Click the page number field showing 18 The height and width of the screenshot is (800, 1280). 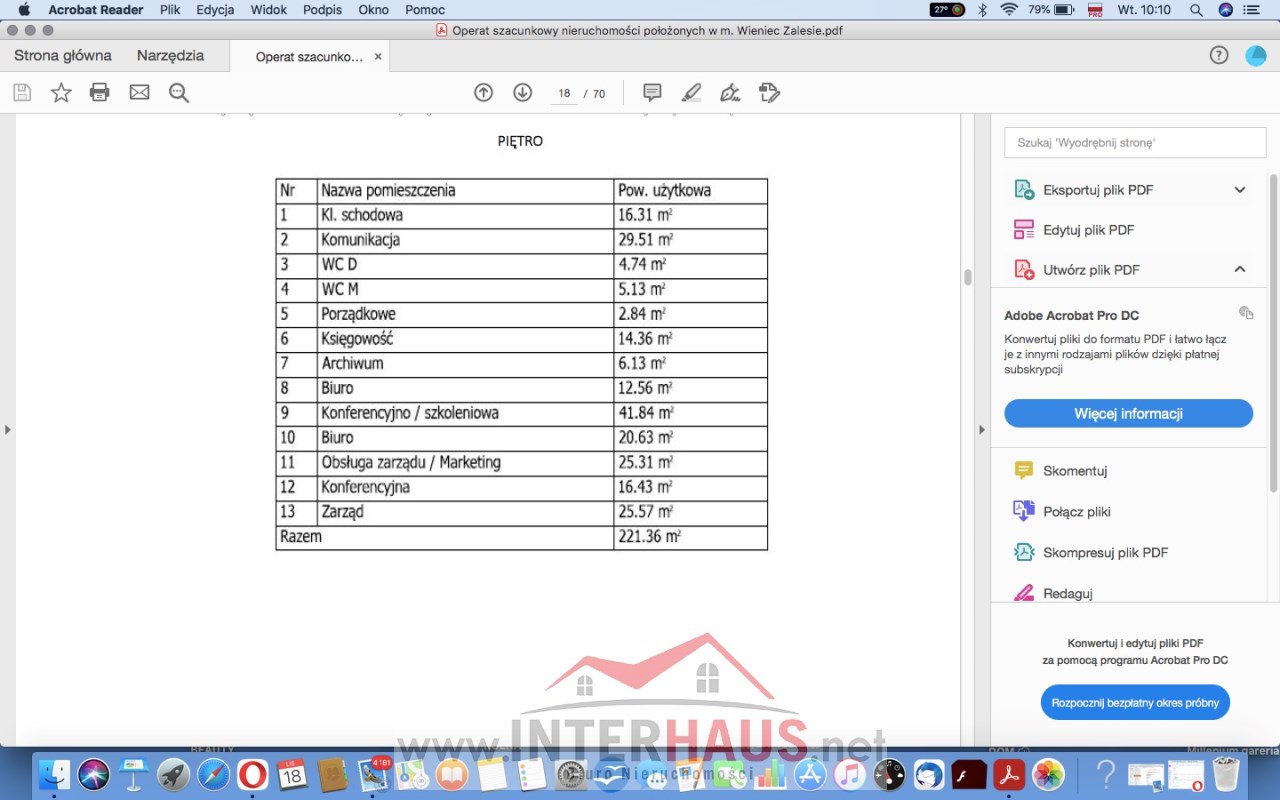click(x=564, y=94)
